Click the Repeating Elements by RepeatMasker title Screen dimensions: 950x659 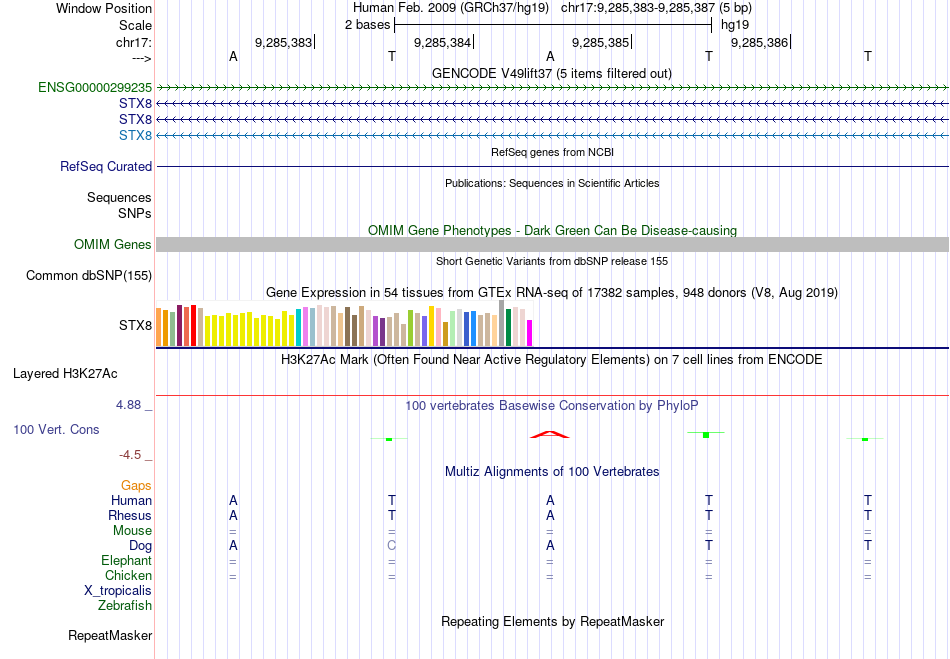pyautogui.click(x=553, y=622)
